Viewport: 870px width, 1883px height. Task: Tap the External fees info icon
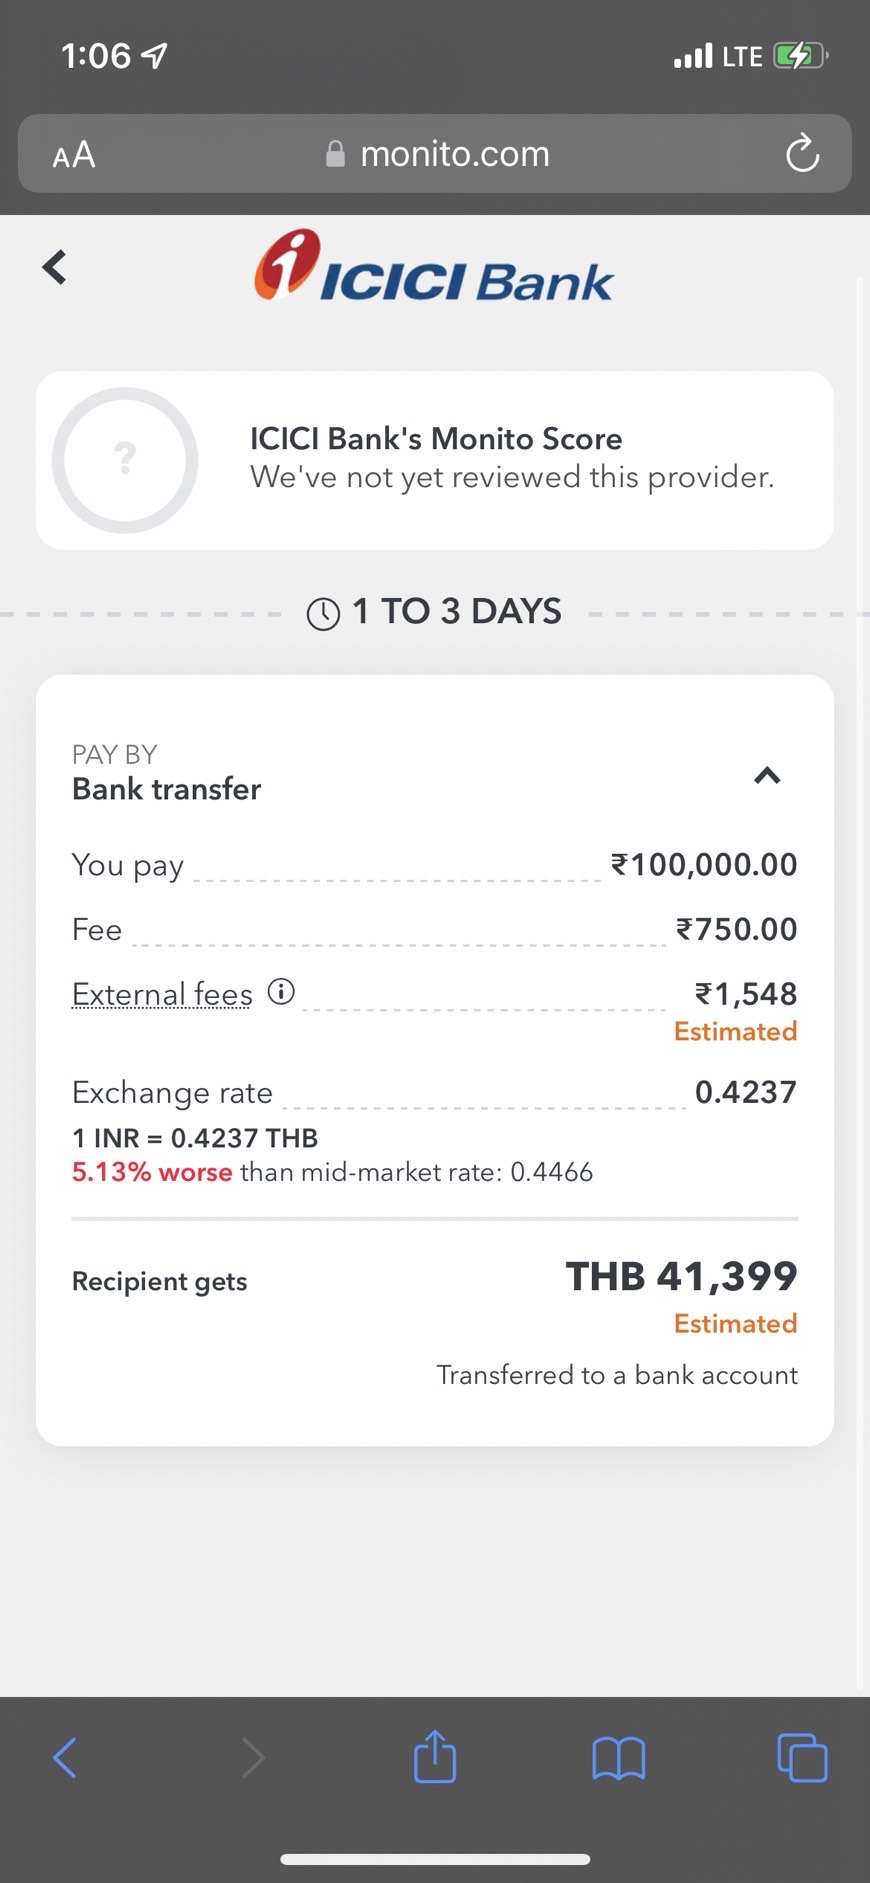click(x=281, y=992)
